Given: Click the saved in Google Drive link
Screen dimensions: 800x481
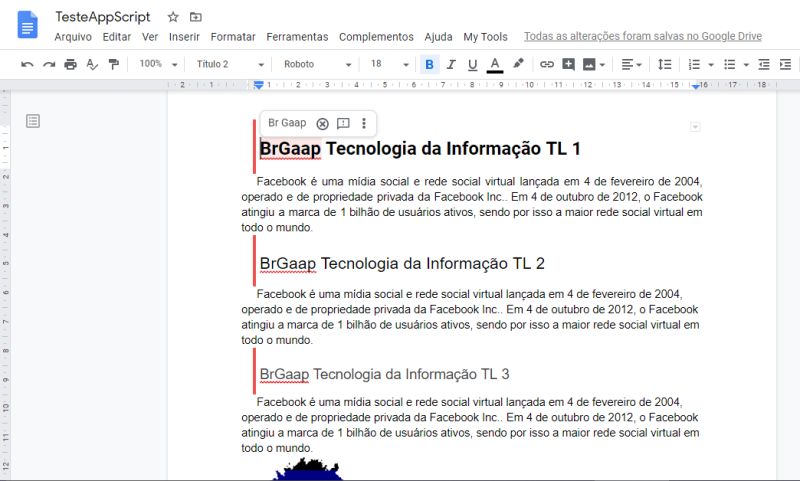Looking at the screenshot, I should [642, 36].
